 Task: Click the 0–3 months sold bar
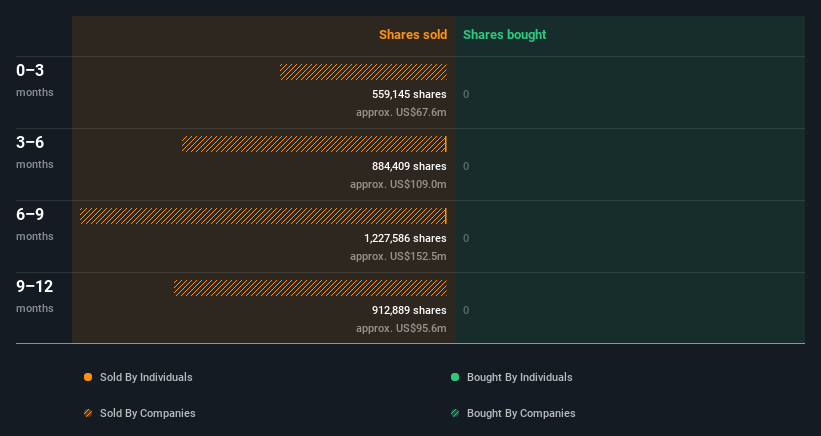[x=363, y=72]
